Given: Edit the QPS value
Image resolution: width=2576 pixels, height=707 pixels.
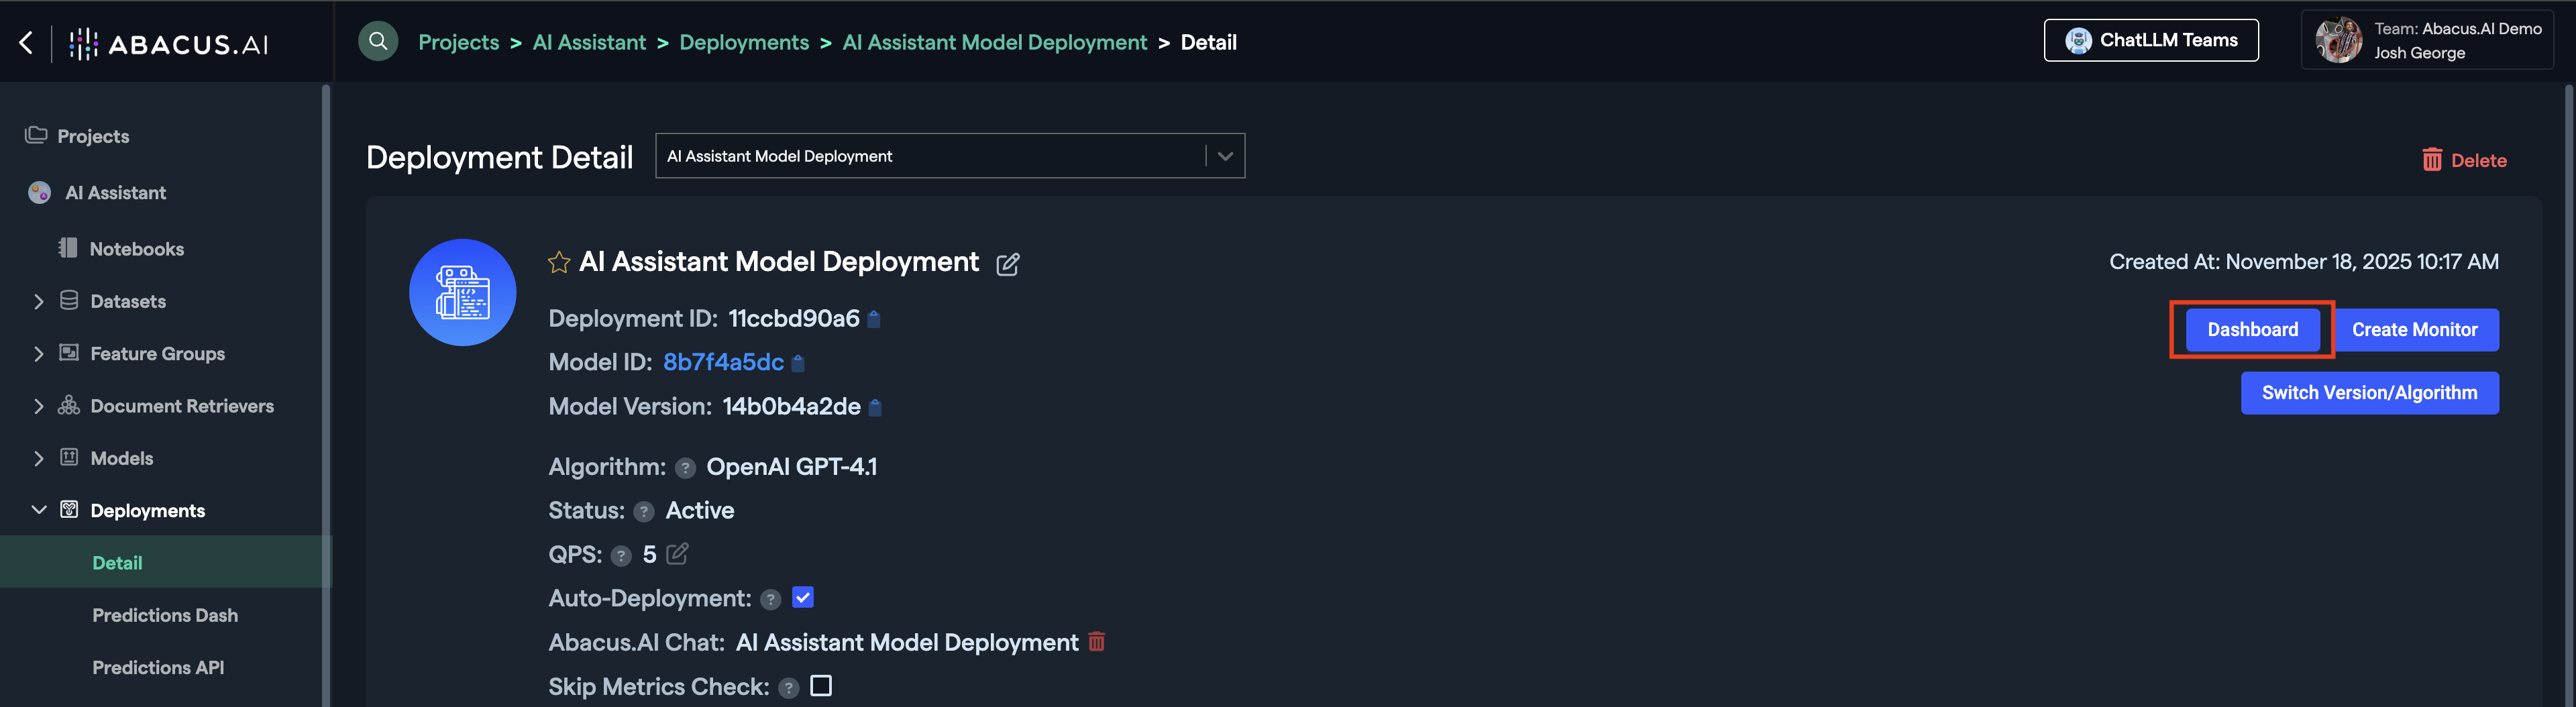Looking at the screenshot, I should pyautogui.click(x=677, y=554).
